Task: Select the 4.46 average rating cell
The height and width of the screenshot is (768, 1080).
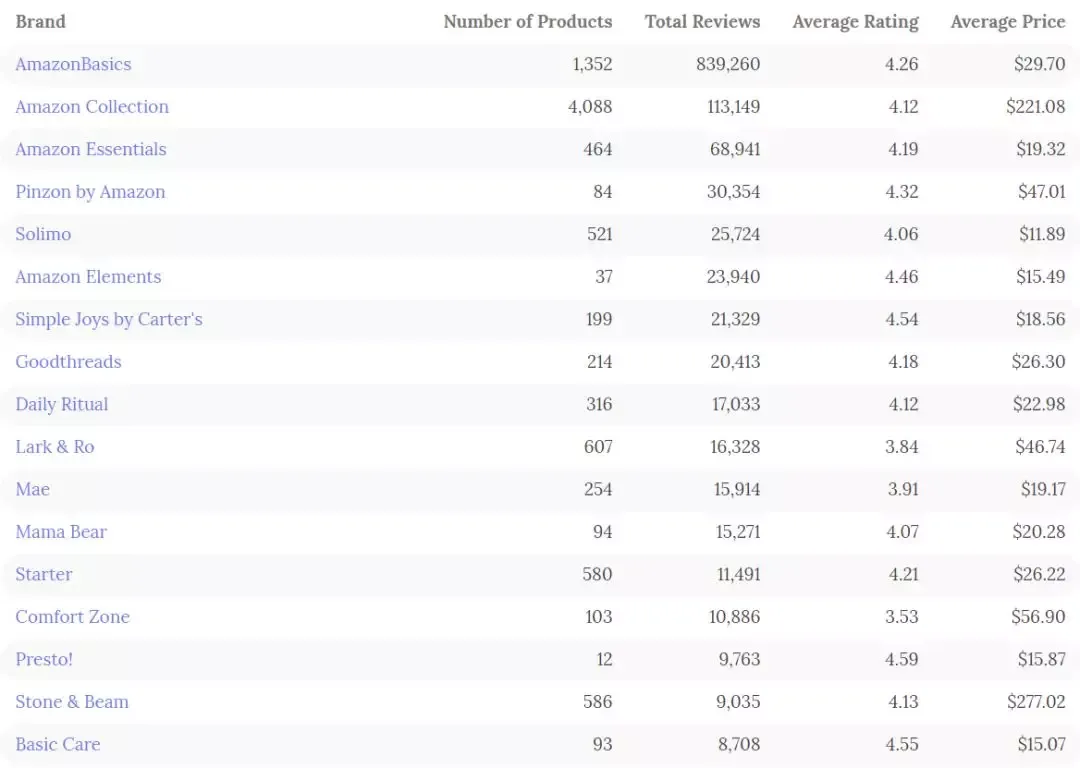Action: pos(902,277)
